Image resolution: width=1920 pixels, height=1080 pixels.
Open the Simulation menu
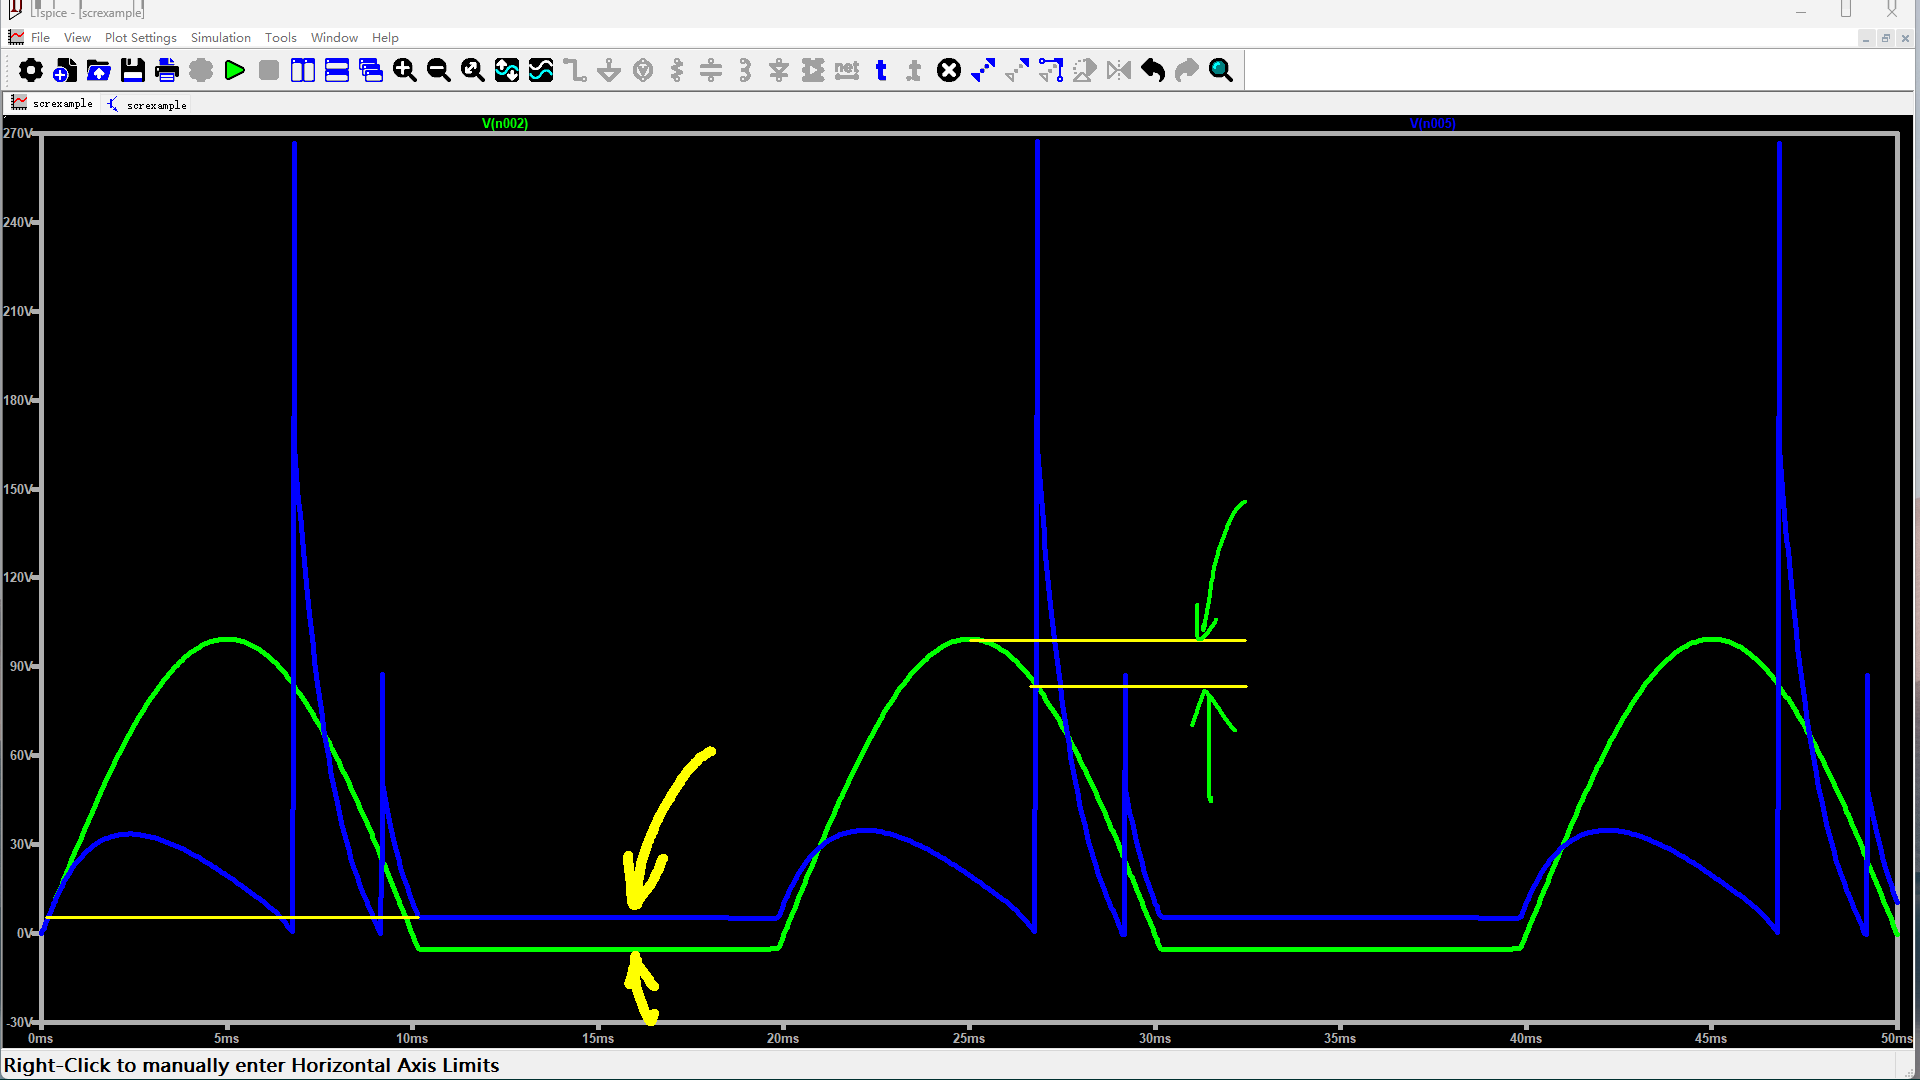(x=220, y=37)
